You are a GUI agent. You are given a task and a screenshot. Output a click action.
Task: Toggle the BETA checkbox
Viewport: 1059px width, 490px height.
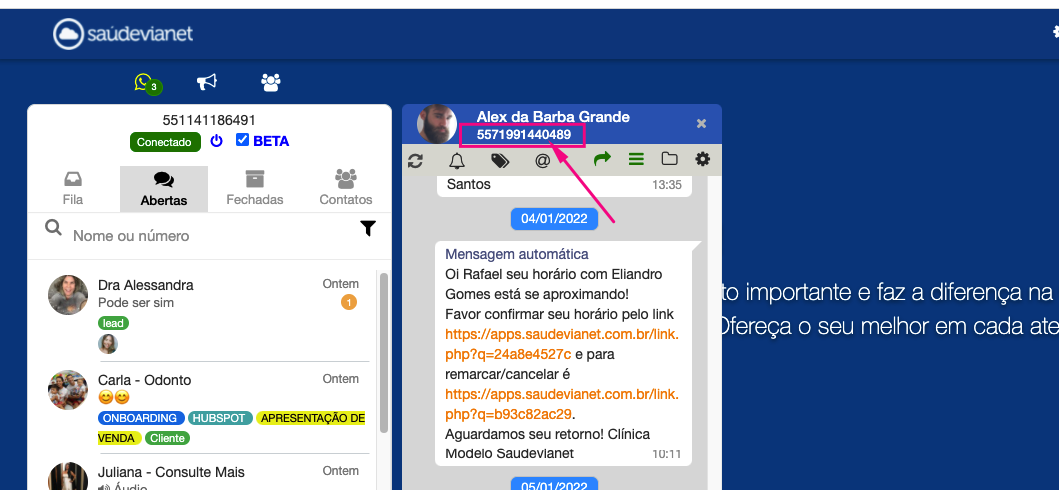[242, 140]
